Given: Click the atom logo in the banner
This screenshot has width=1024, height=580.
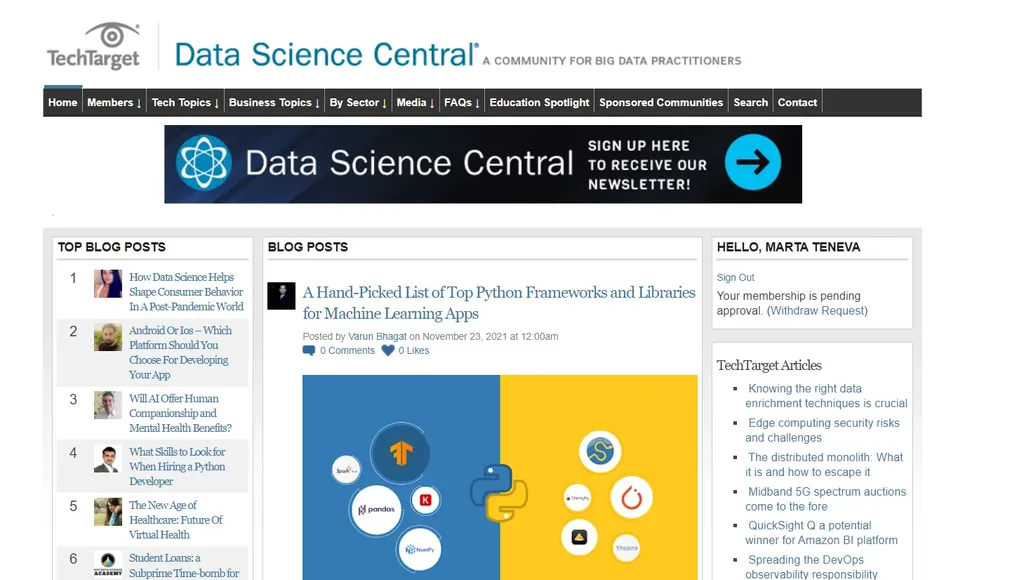Looking at the screenshot, I should [204, 163].
